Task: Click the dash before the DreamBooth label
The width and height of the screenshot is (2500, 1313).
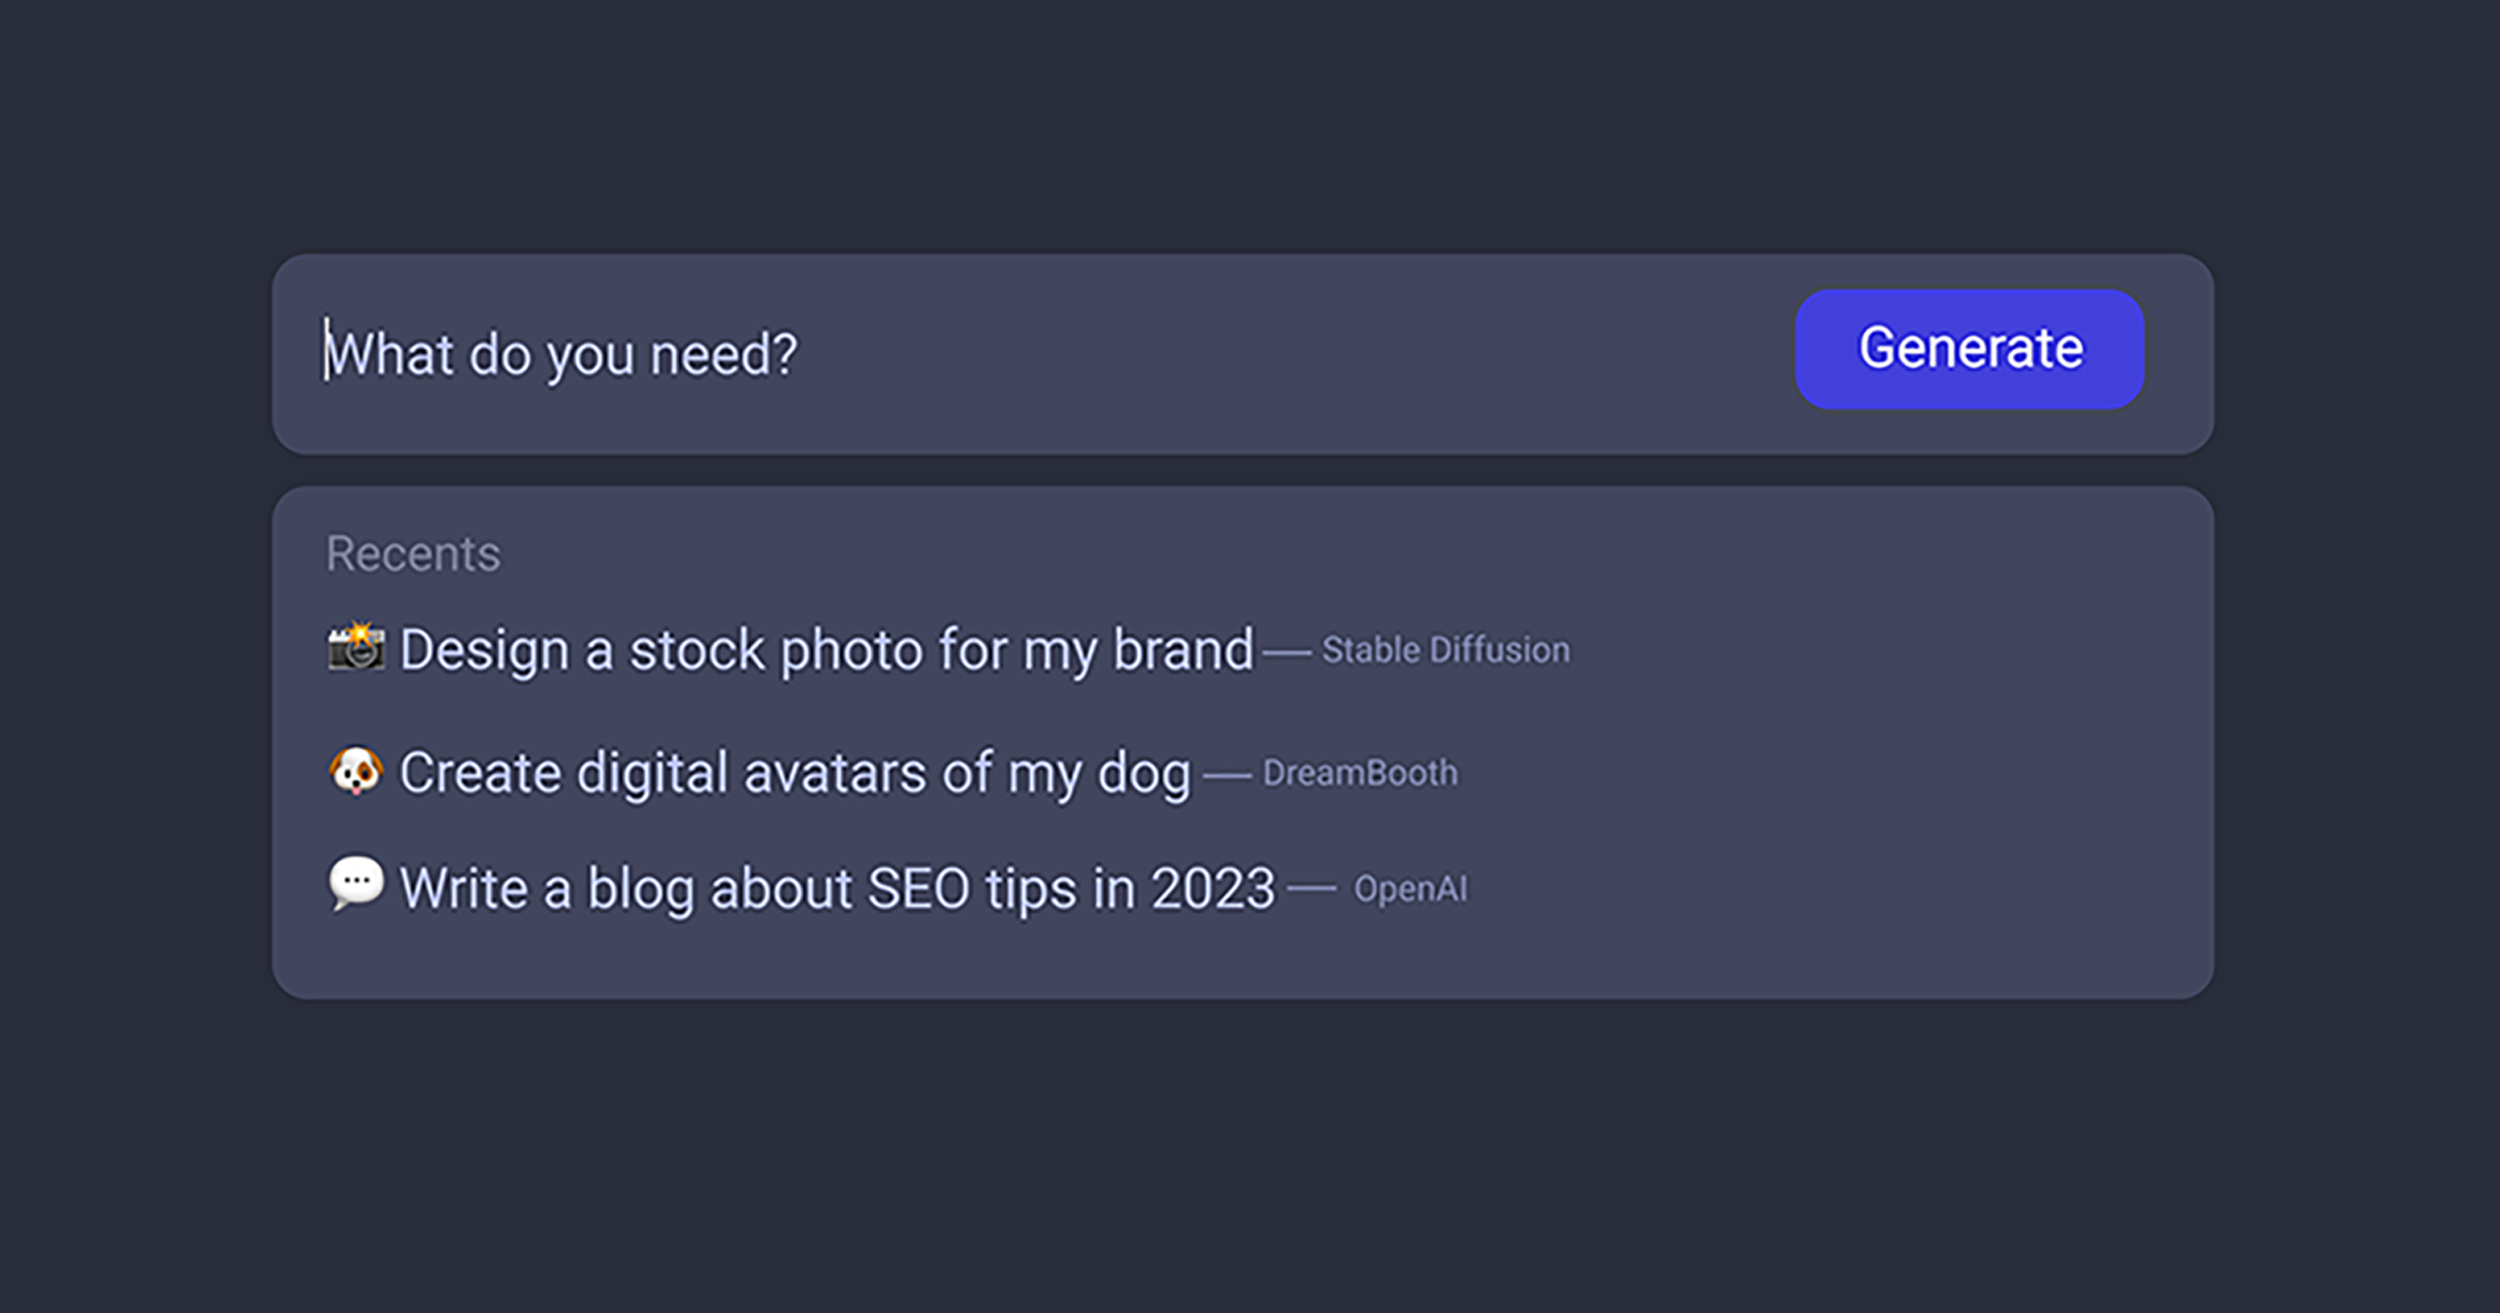Action: point(1227,776)
